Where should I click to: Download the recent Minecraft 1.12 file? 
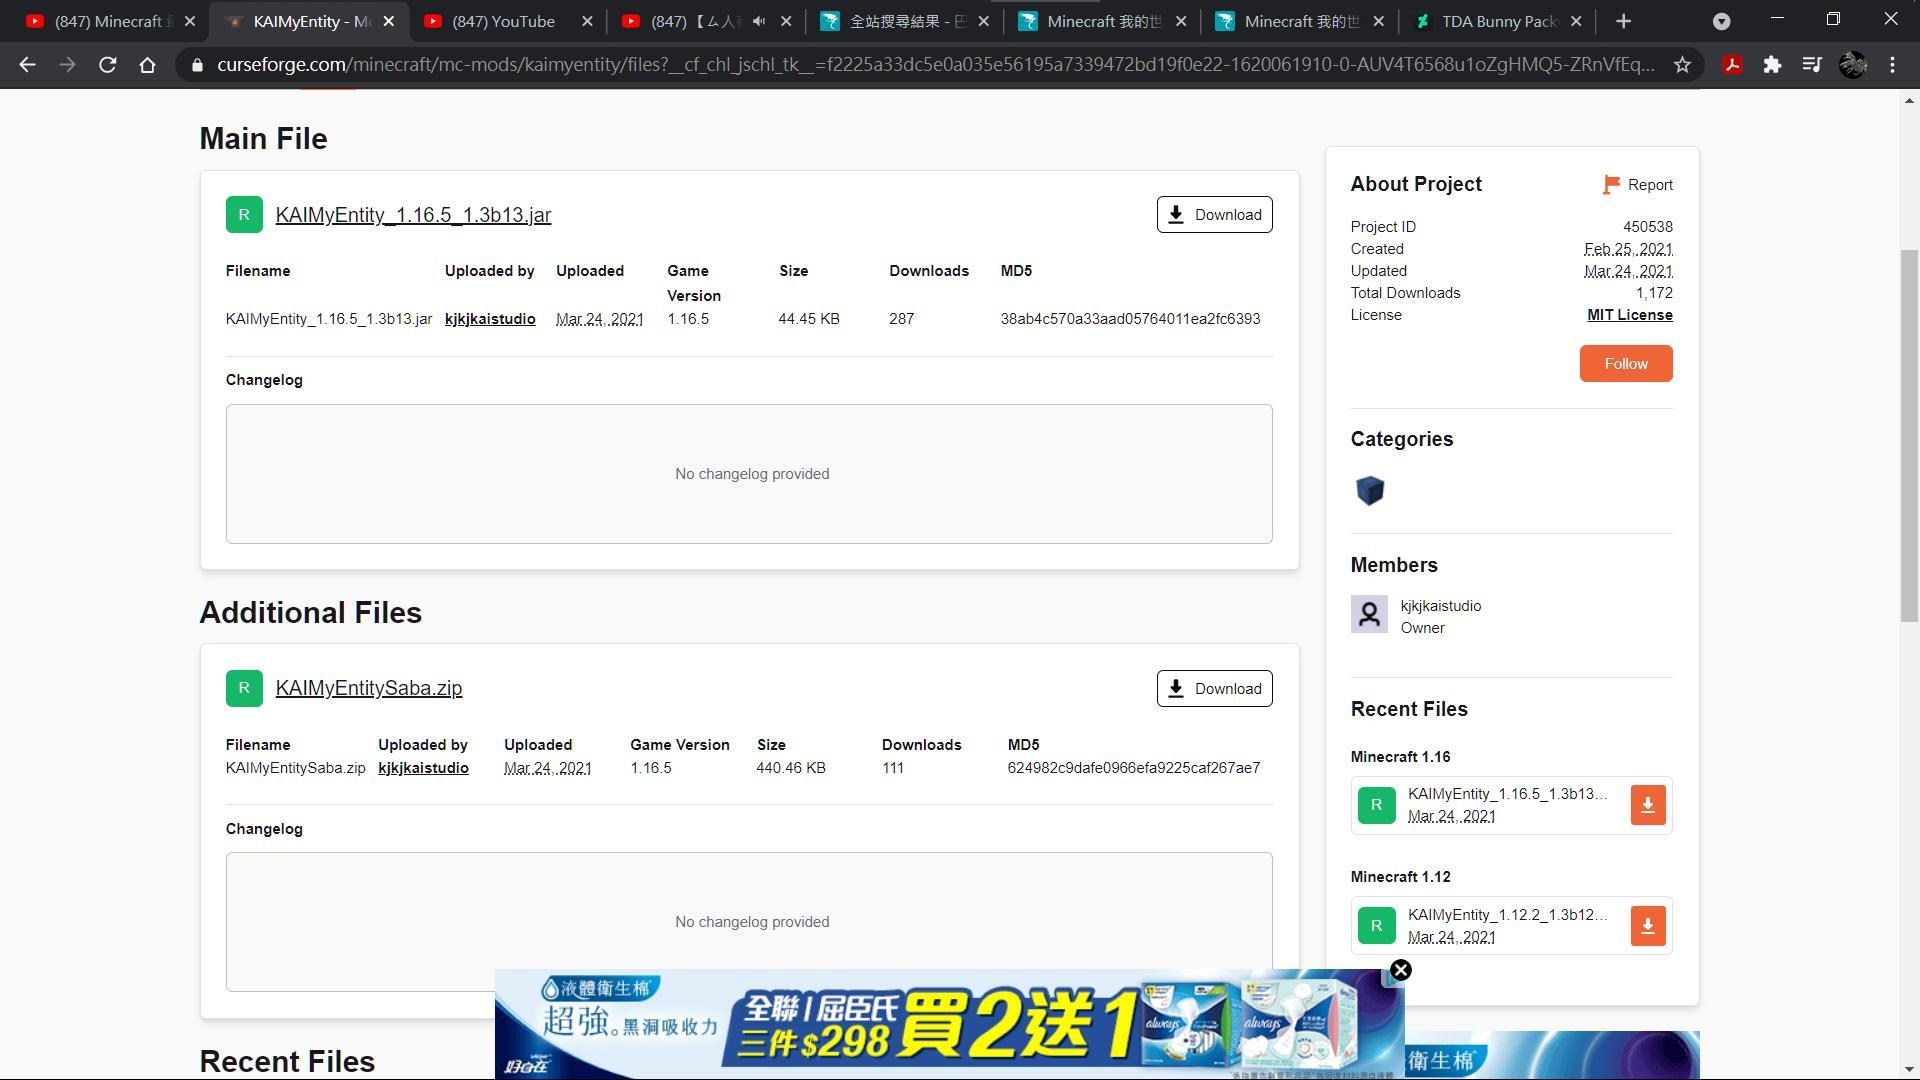point(1647,926)
